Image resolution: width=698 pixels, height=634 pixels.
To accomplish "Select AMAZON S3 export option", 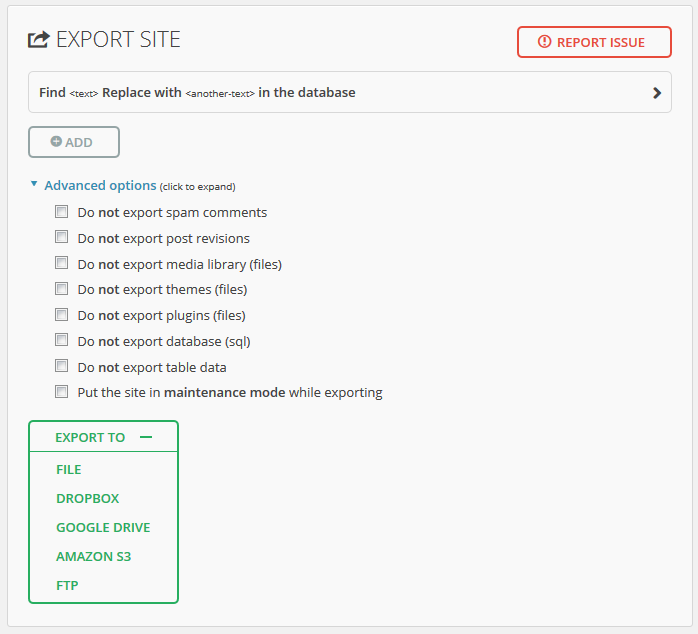I will coord(93,557).
